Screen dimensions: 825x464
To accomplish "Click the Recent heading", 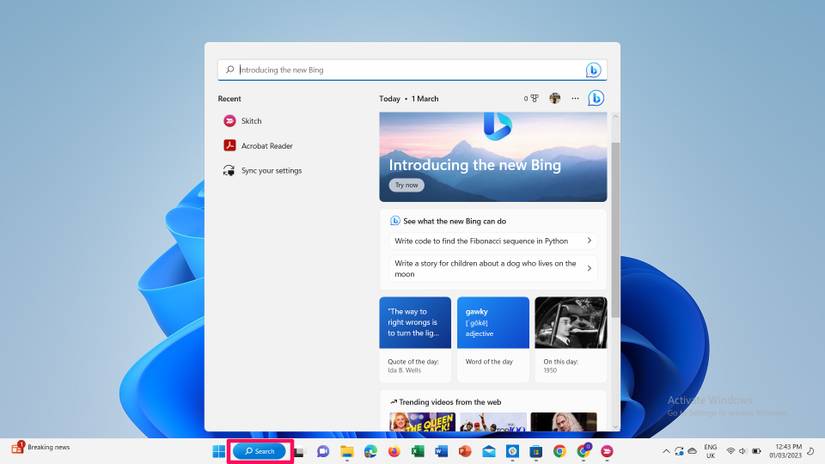I will tap(229, 99).
